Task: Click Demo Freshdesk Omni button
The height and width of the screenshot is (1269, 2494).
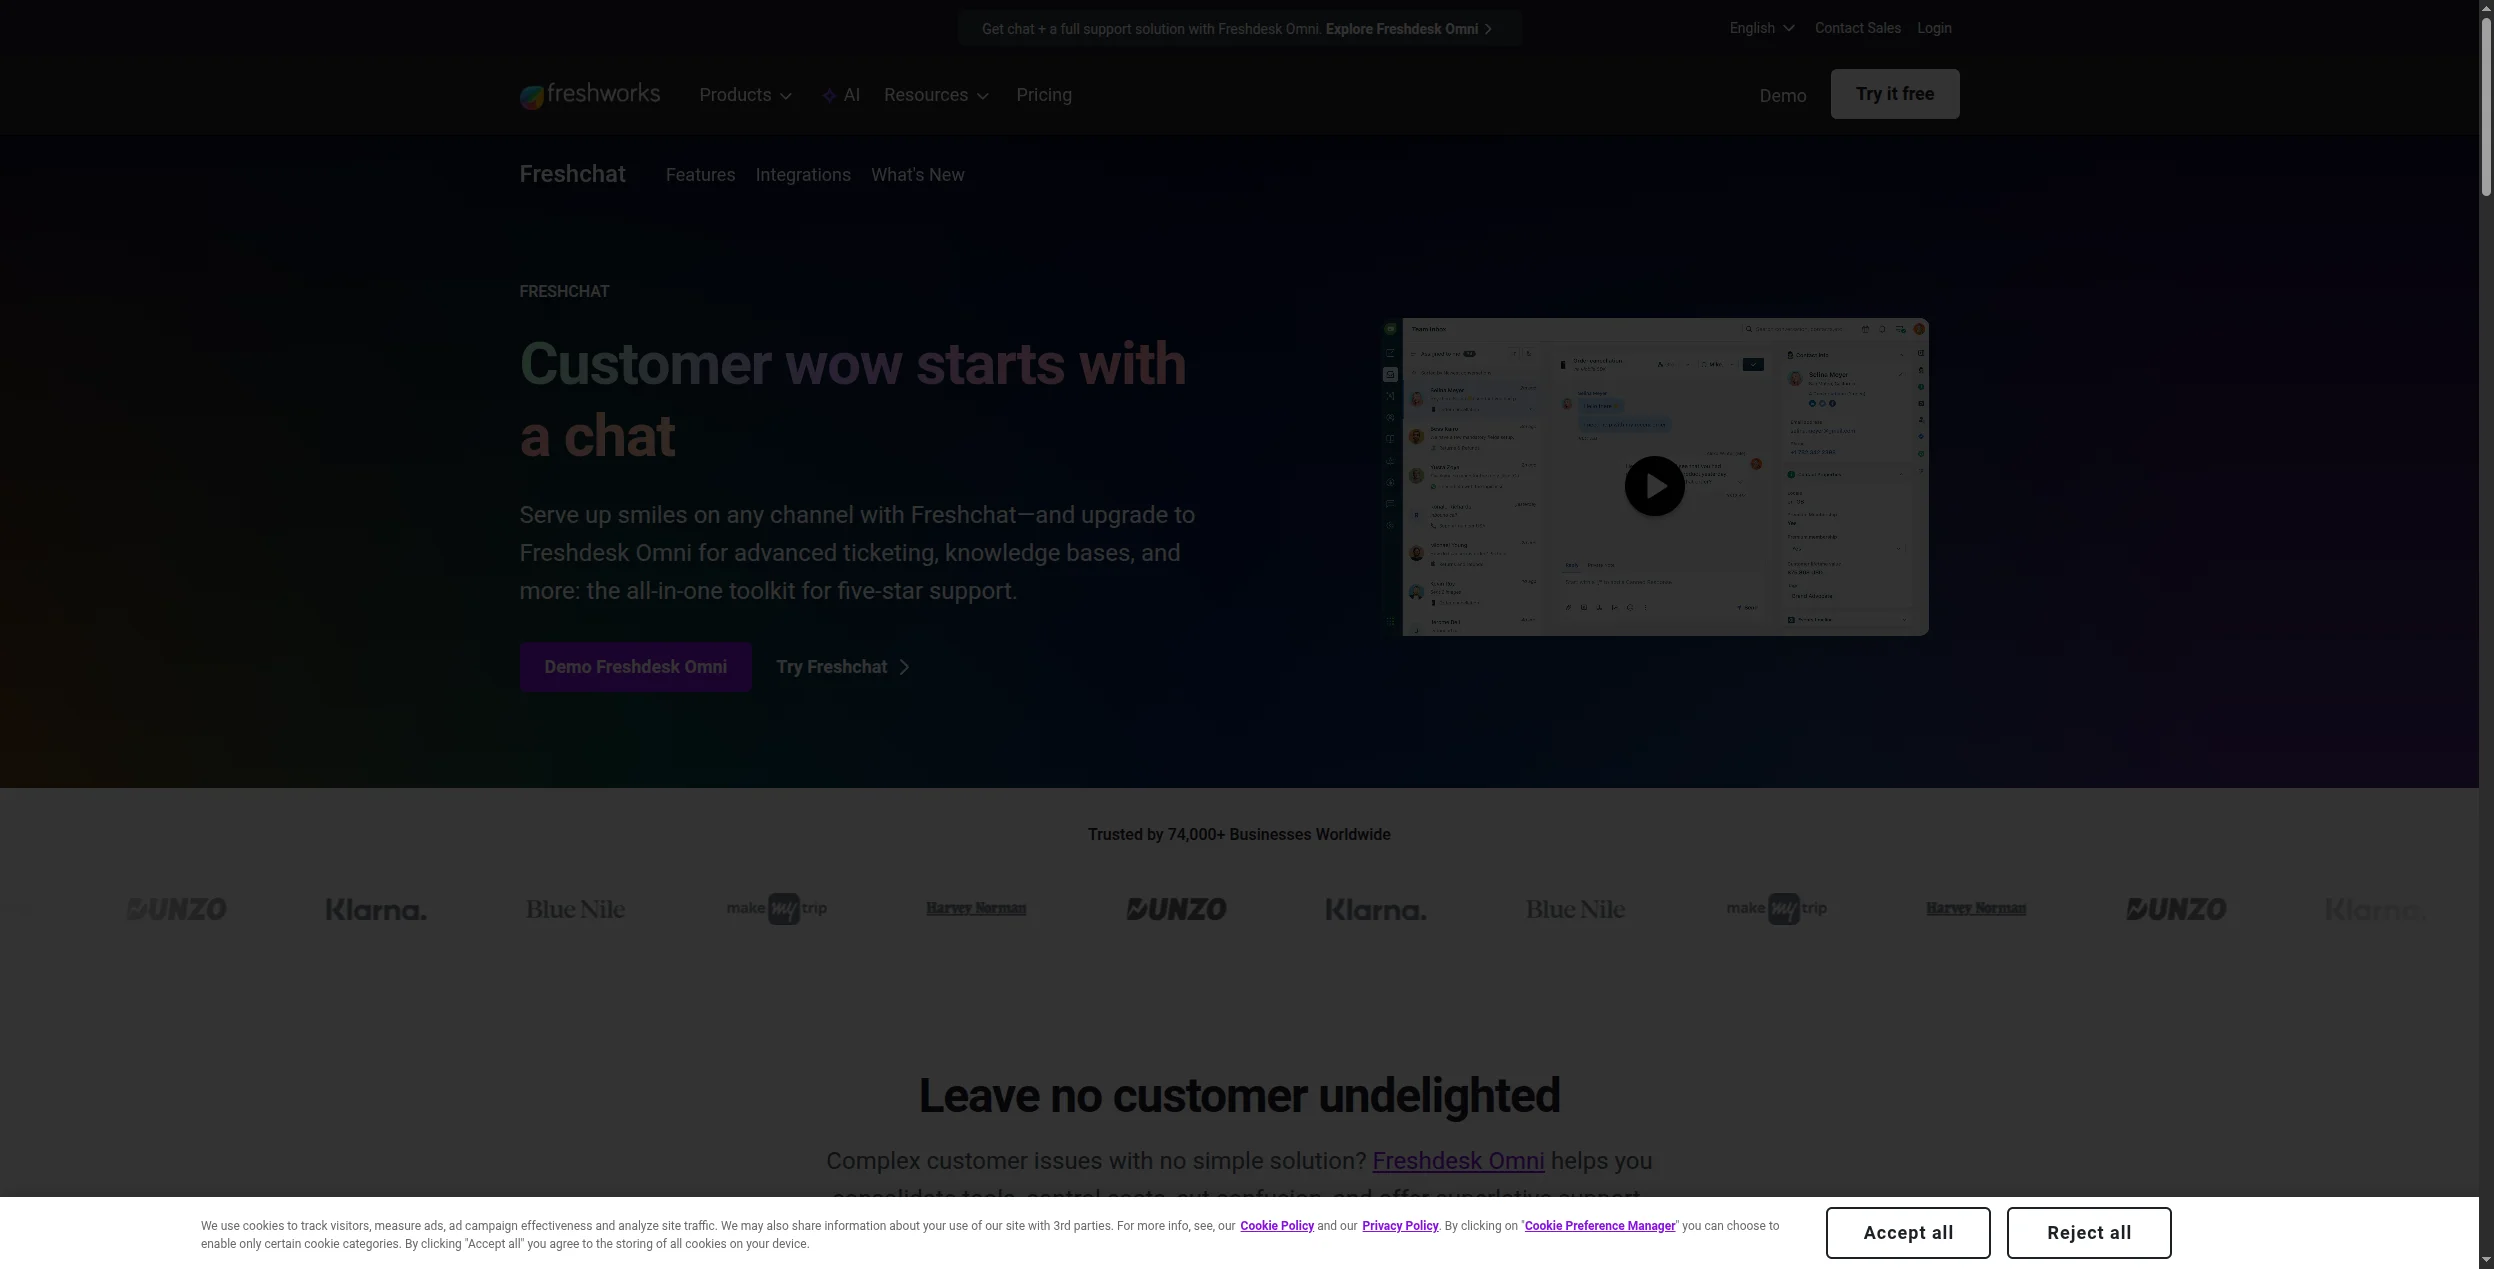Action: (635, 667)
